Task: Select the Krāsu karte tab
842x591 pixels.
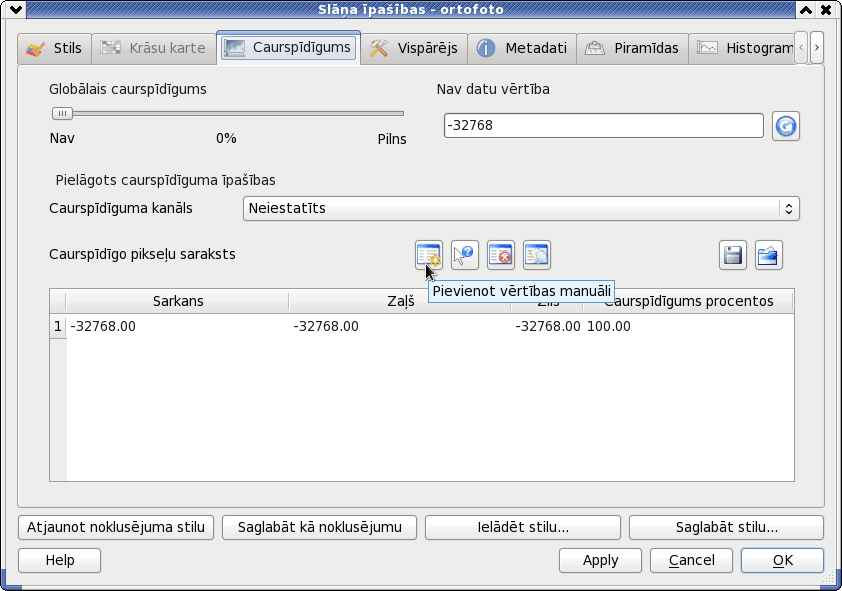Action: [154, 48]
